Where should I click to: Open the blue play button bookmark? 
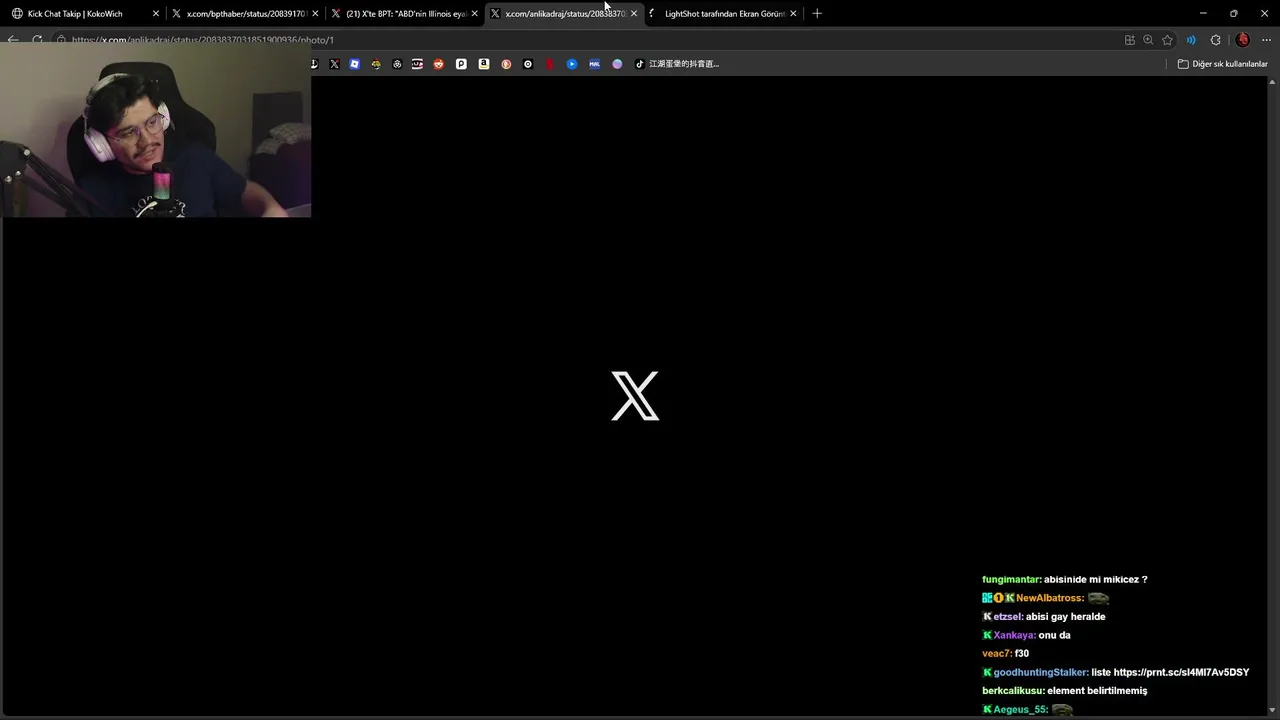coord(572,64)
